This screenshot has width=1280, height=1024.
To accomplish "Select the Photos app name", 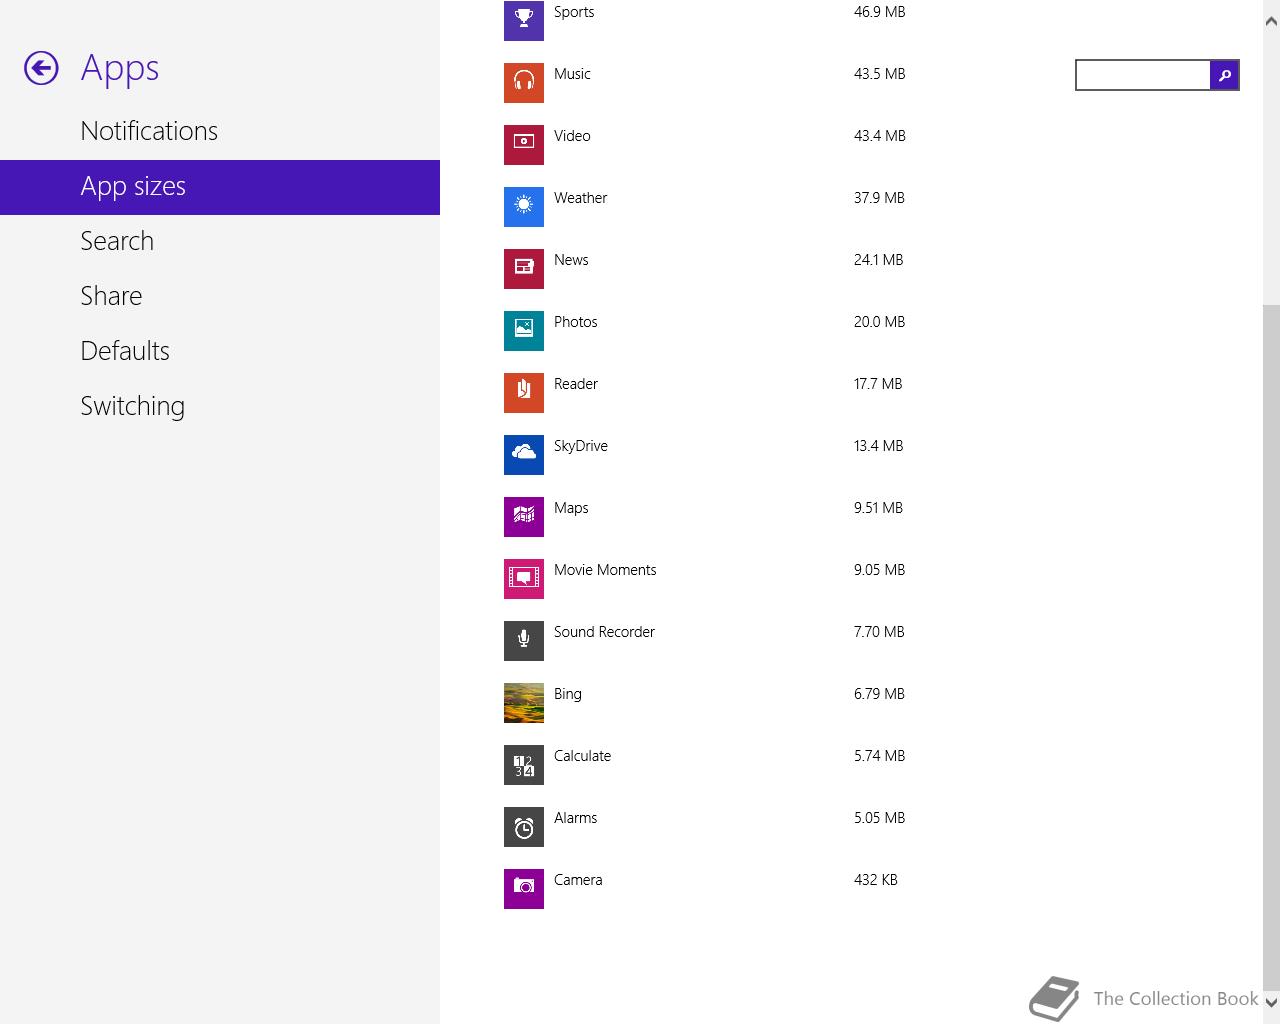I will pyautogui.click(x=575, y=322).
